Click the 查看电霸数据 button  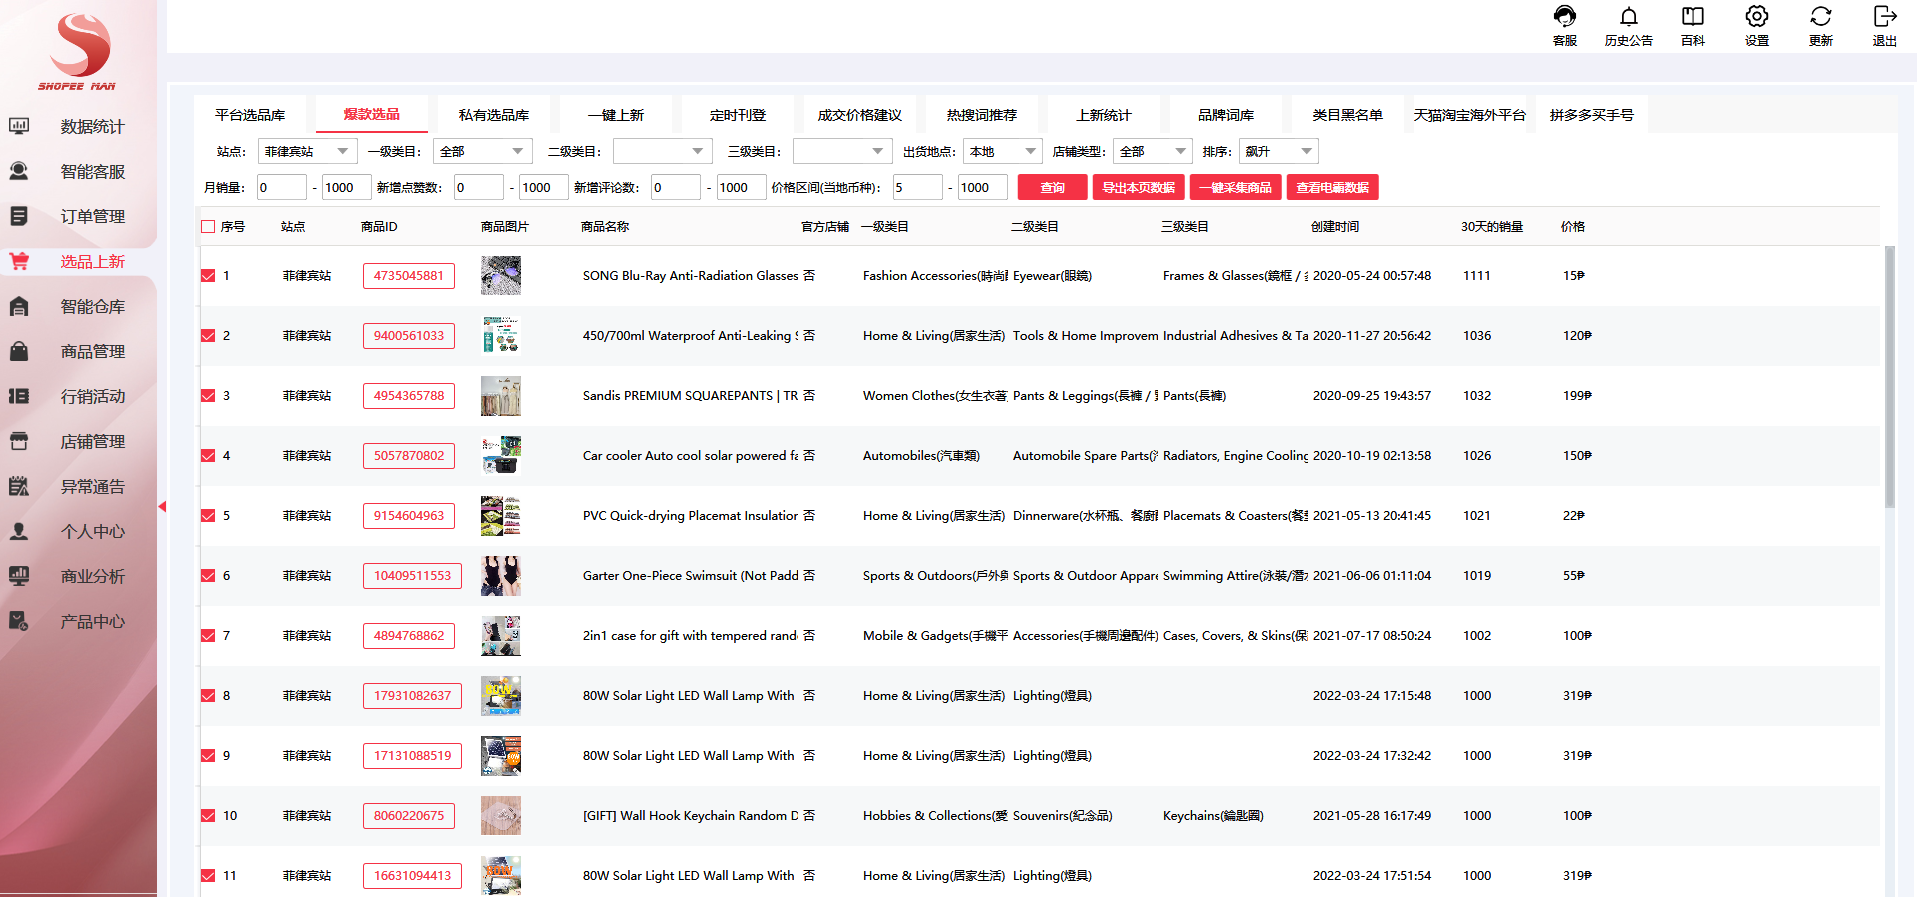point(1332,187)
